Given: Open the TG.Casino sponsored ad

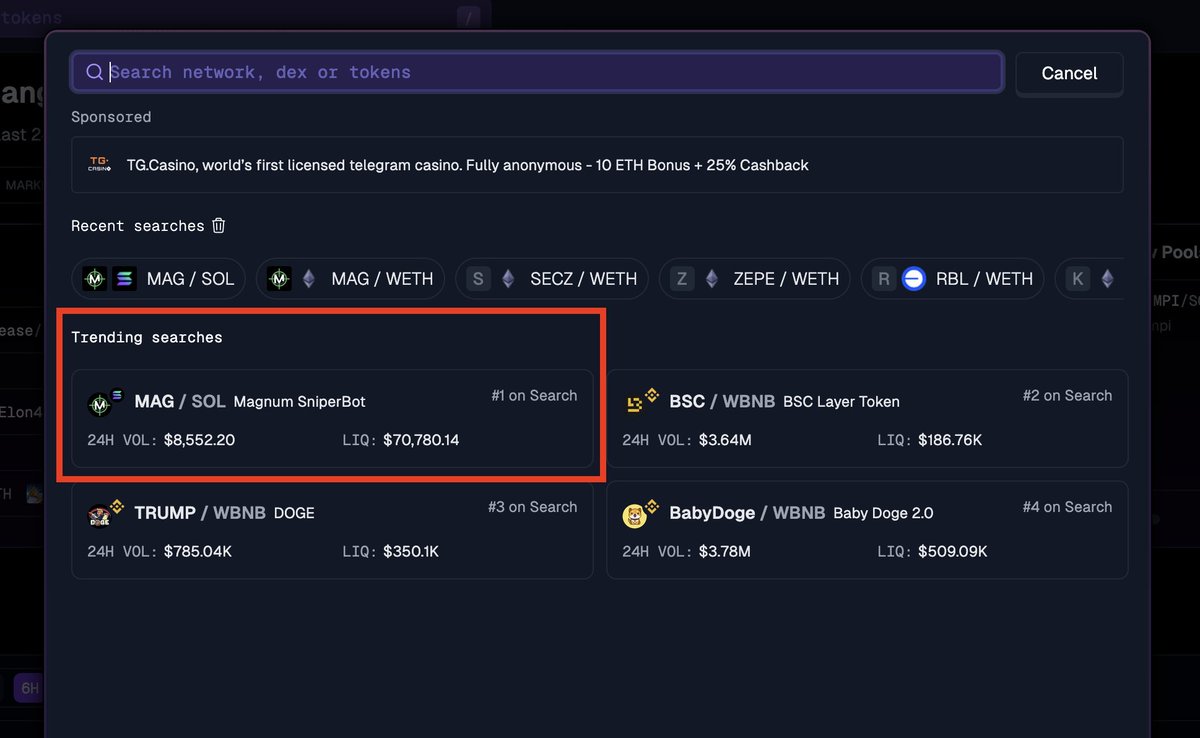Looking at the screenshot, I should (x=597, y=165).
